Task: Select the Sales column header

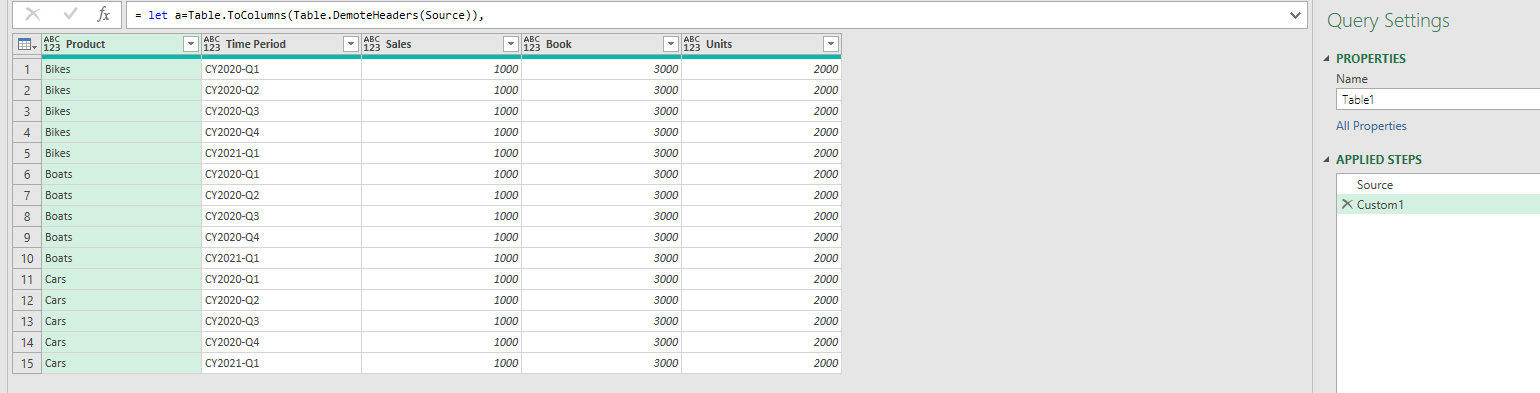Action: [441, 44]
